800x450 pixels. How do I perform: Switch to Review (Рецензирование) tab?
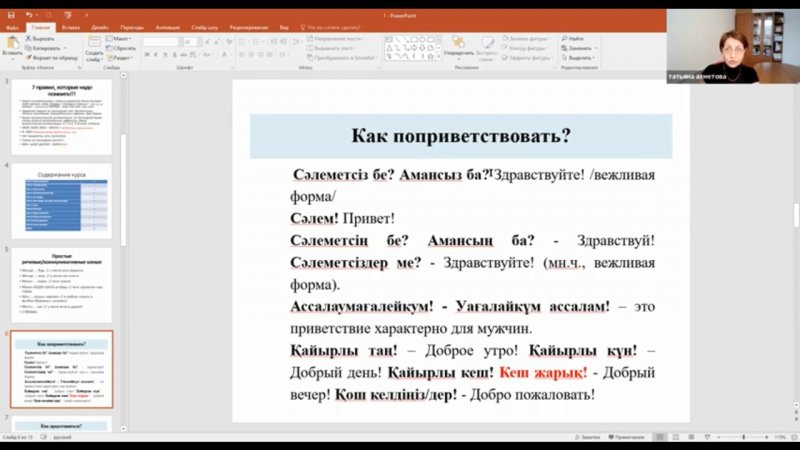coord(248,28)
